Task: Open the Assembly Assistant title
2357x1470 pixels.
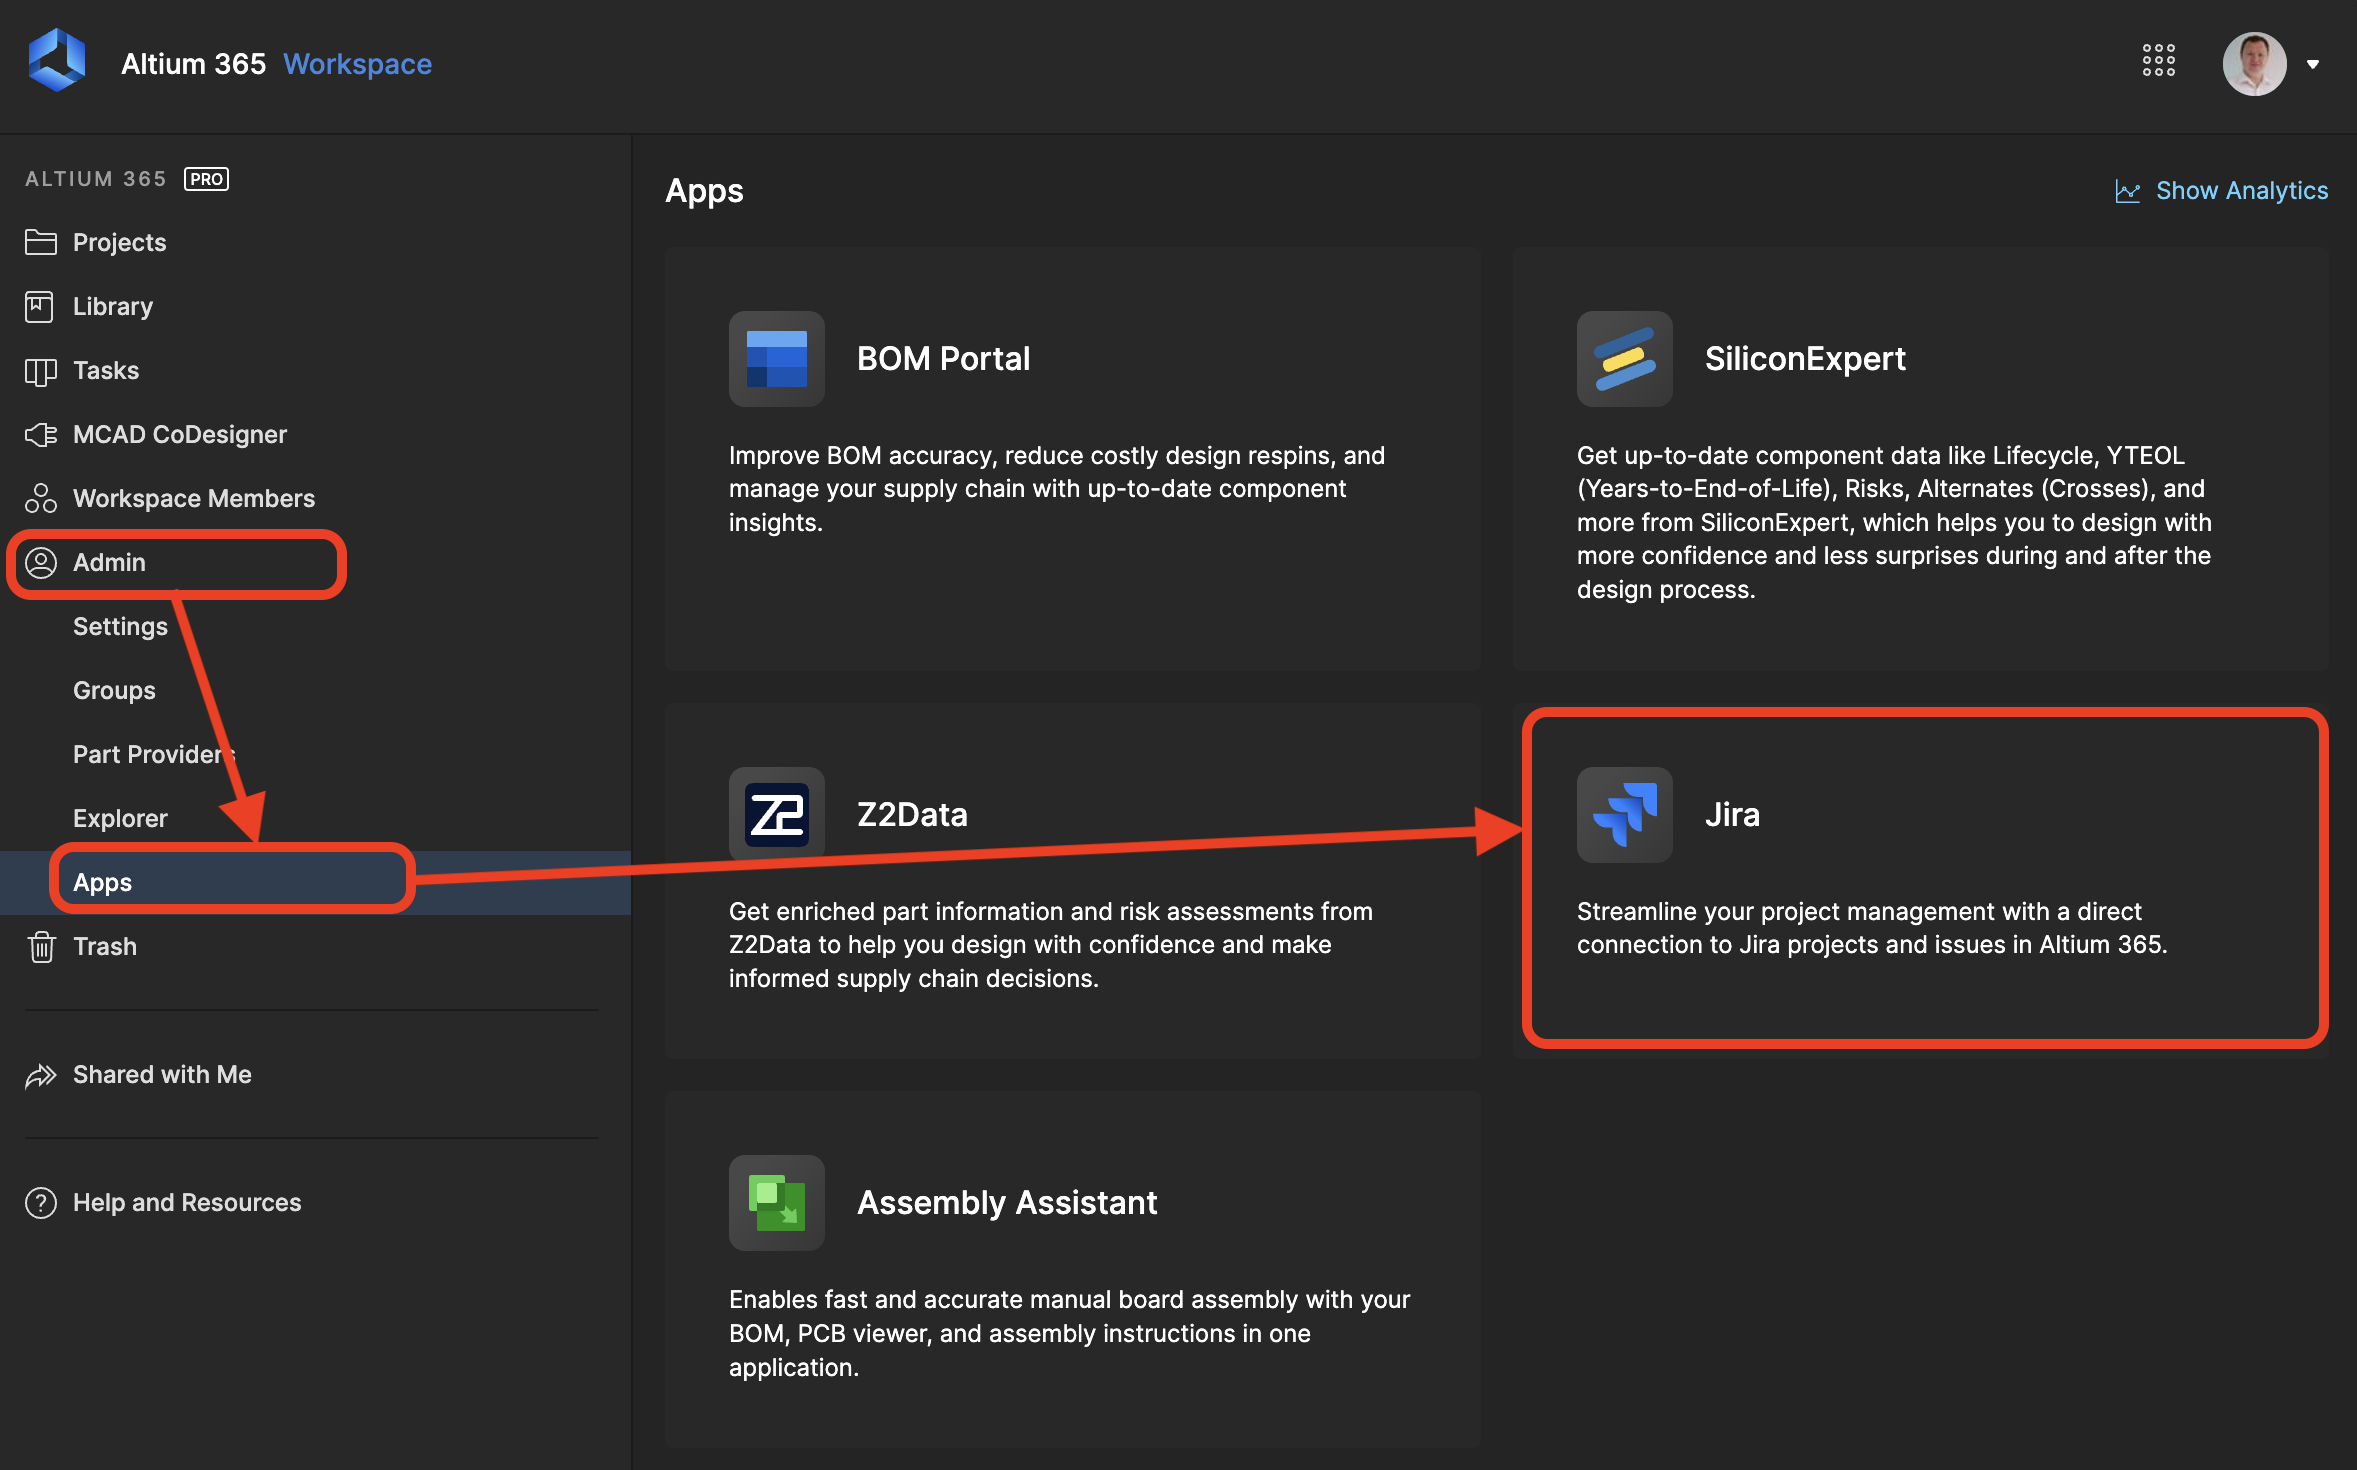Action: pyautogui.click(x=1007, y=1203)
